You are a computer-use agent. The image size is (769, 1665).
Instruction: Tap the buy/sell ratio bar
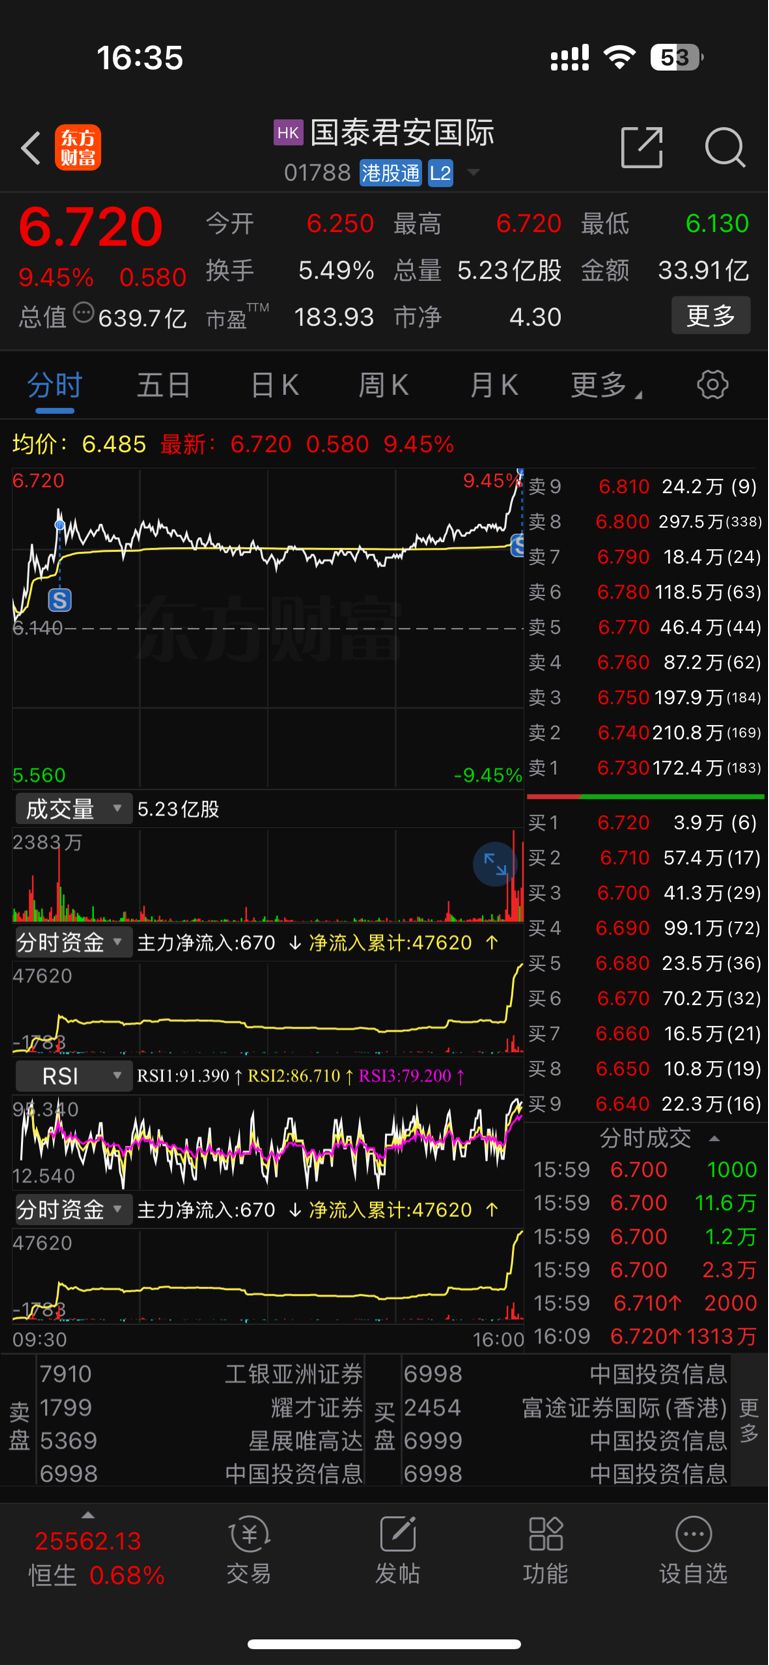click(x=645, y=797)
